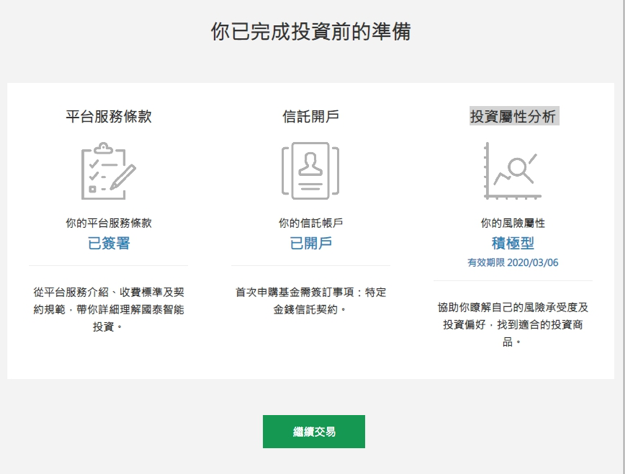The image size is (625, 474).
Task: Click the platform service terms description paragraph
Action: [x=109, y=309]
